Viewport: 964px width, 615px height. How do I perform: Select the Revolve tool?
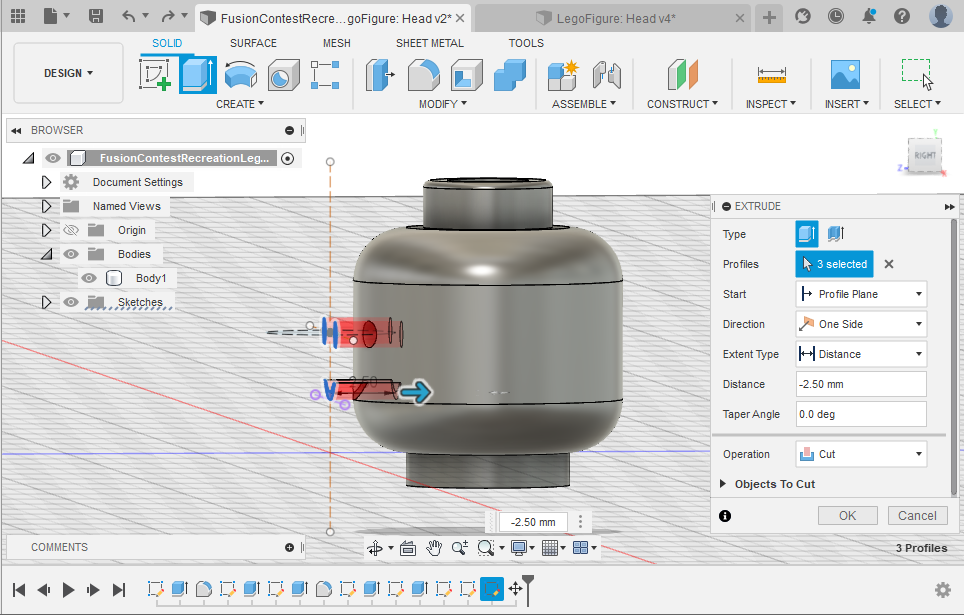pos(240,74)
